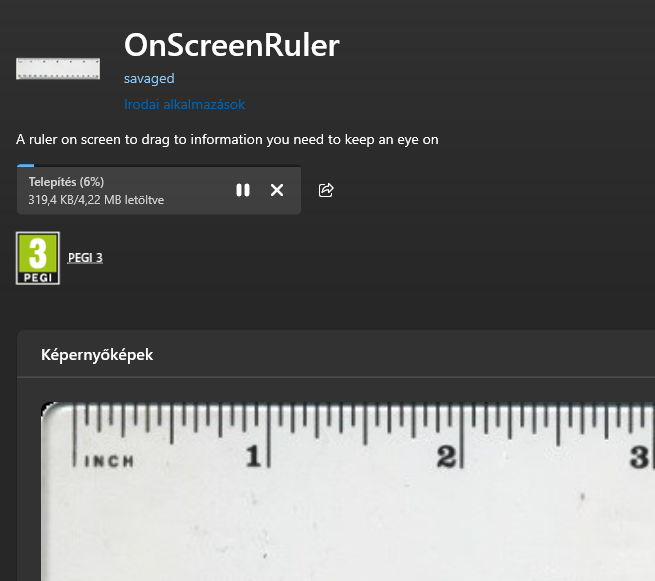Image resolution: width=655 pixels, height=581 pixels.
Task: Open the share icon next to install progress
Action: (x=326, y=190)
